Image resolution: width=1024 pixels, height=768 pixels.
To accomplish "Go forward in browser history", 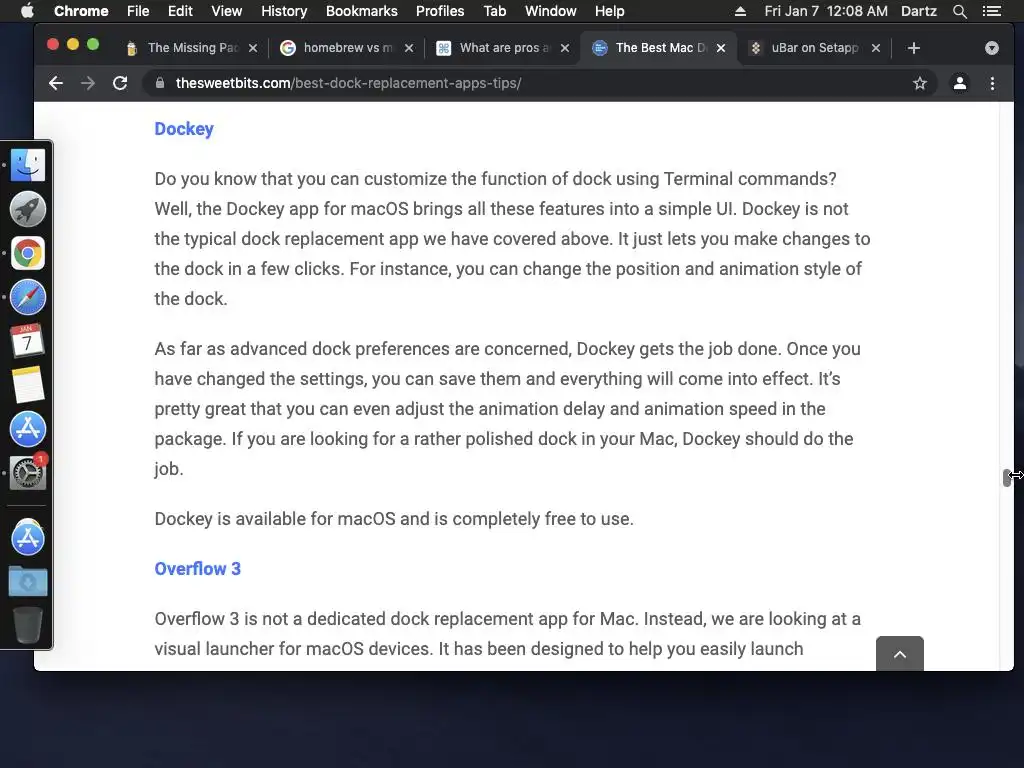I will coord(88,83).
